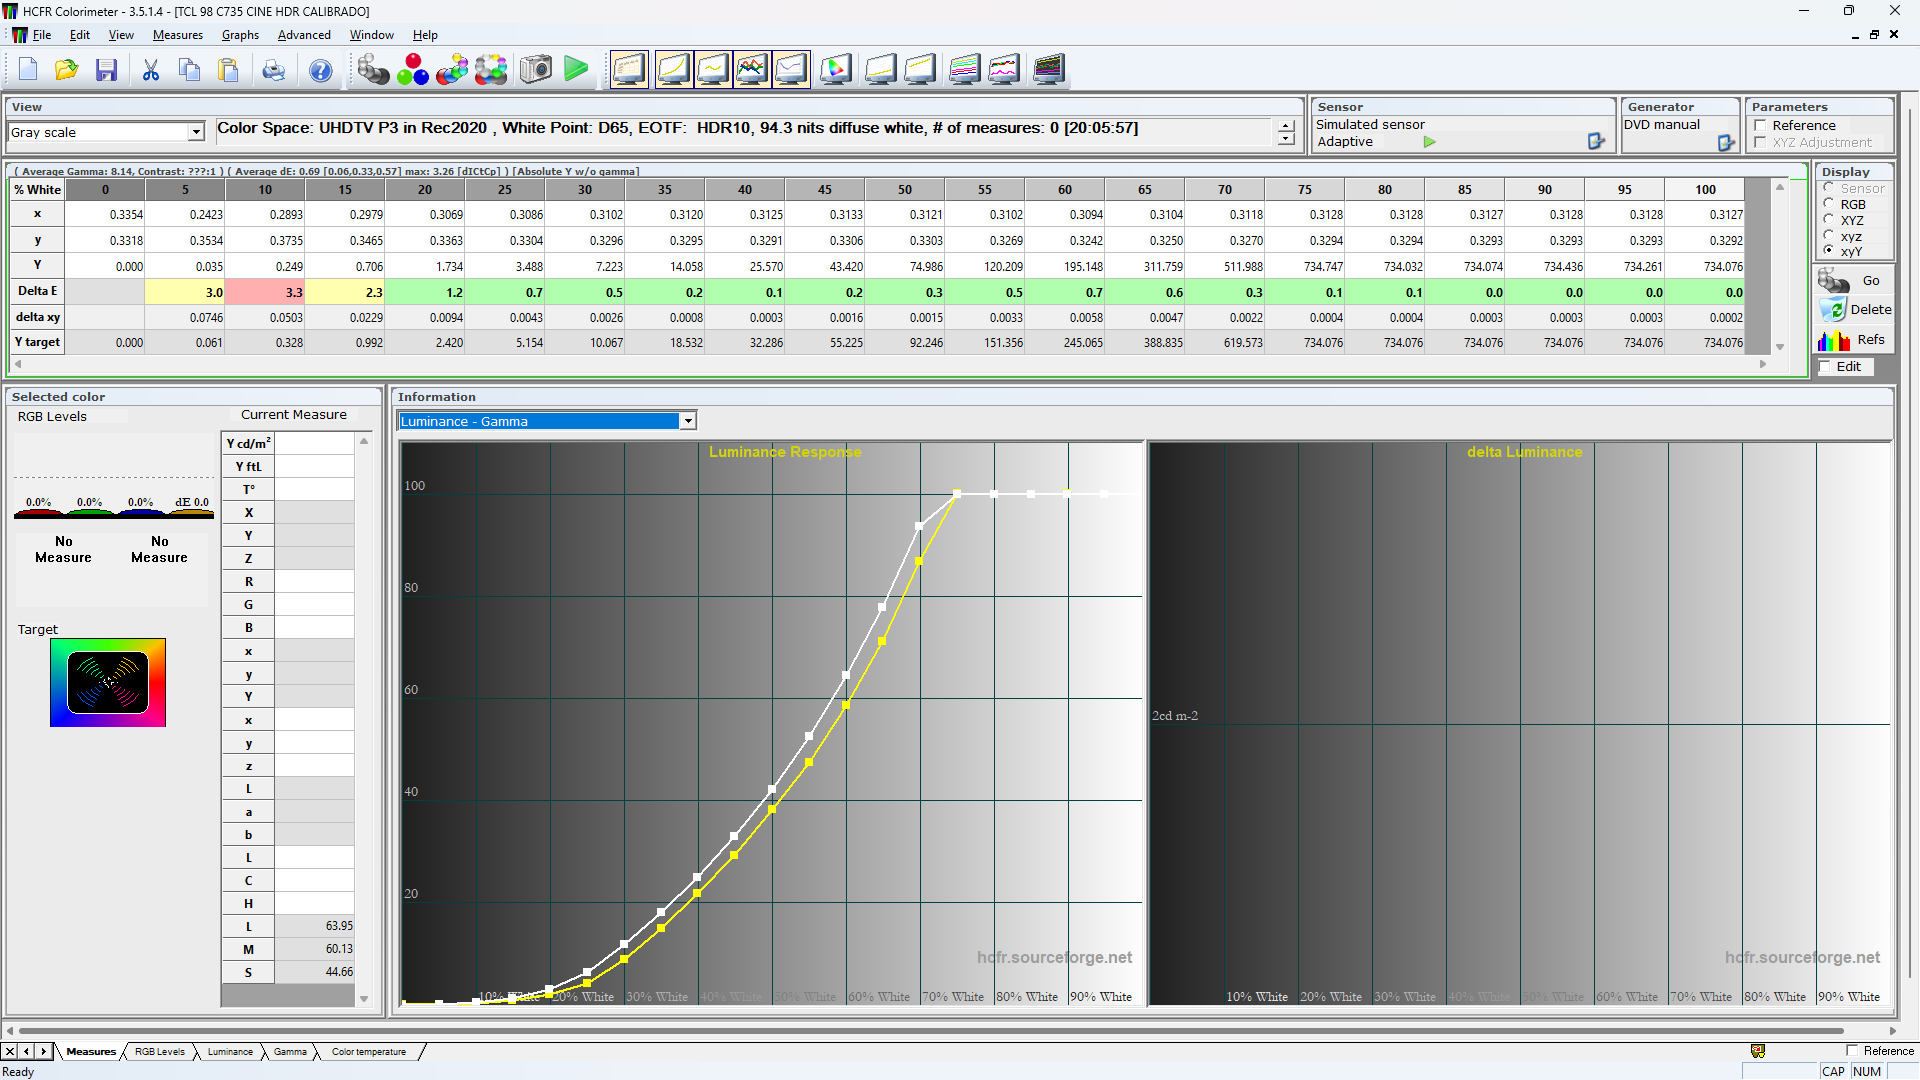1920x1080 pixels.
Task: Toggle the measures table view monitor icon
Action: pos(630,70)
